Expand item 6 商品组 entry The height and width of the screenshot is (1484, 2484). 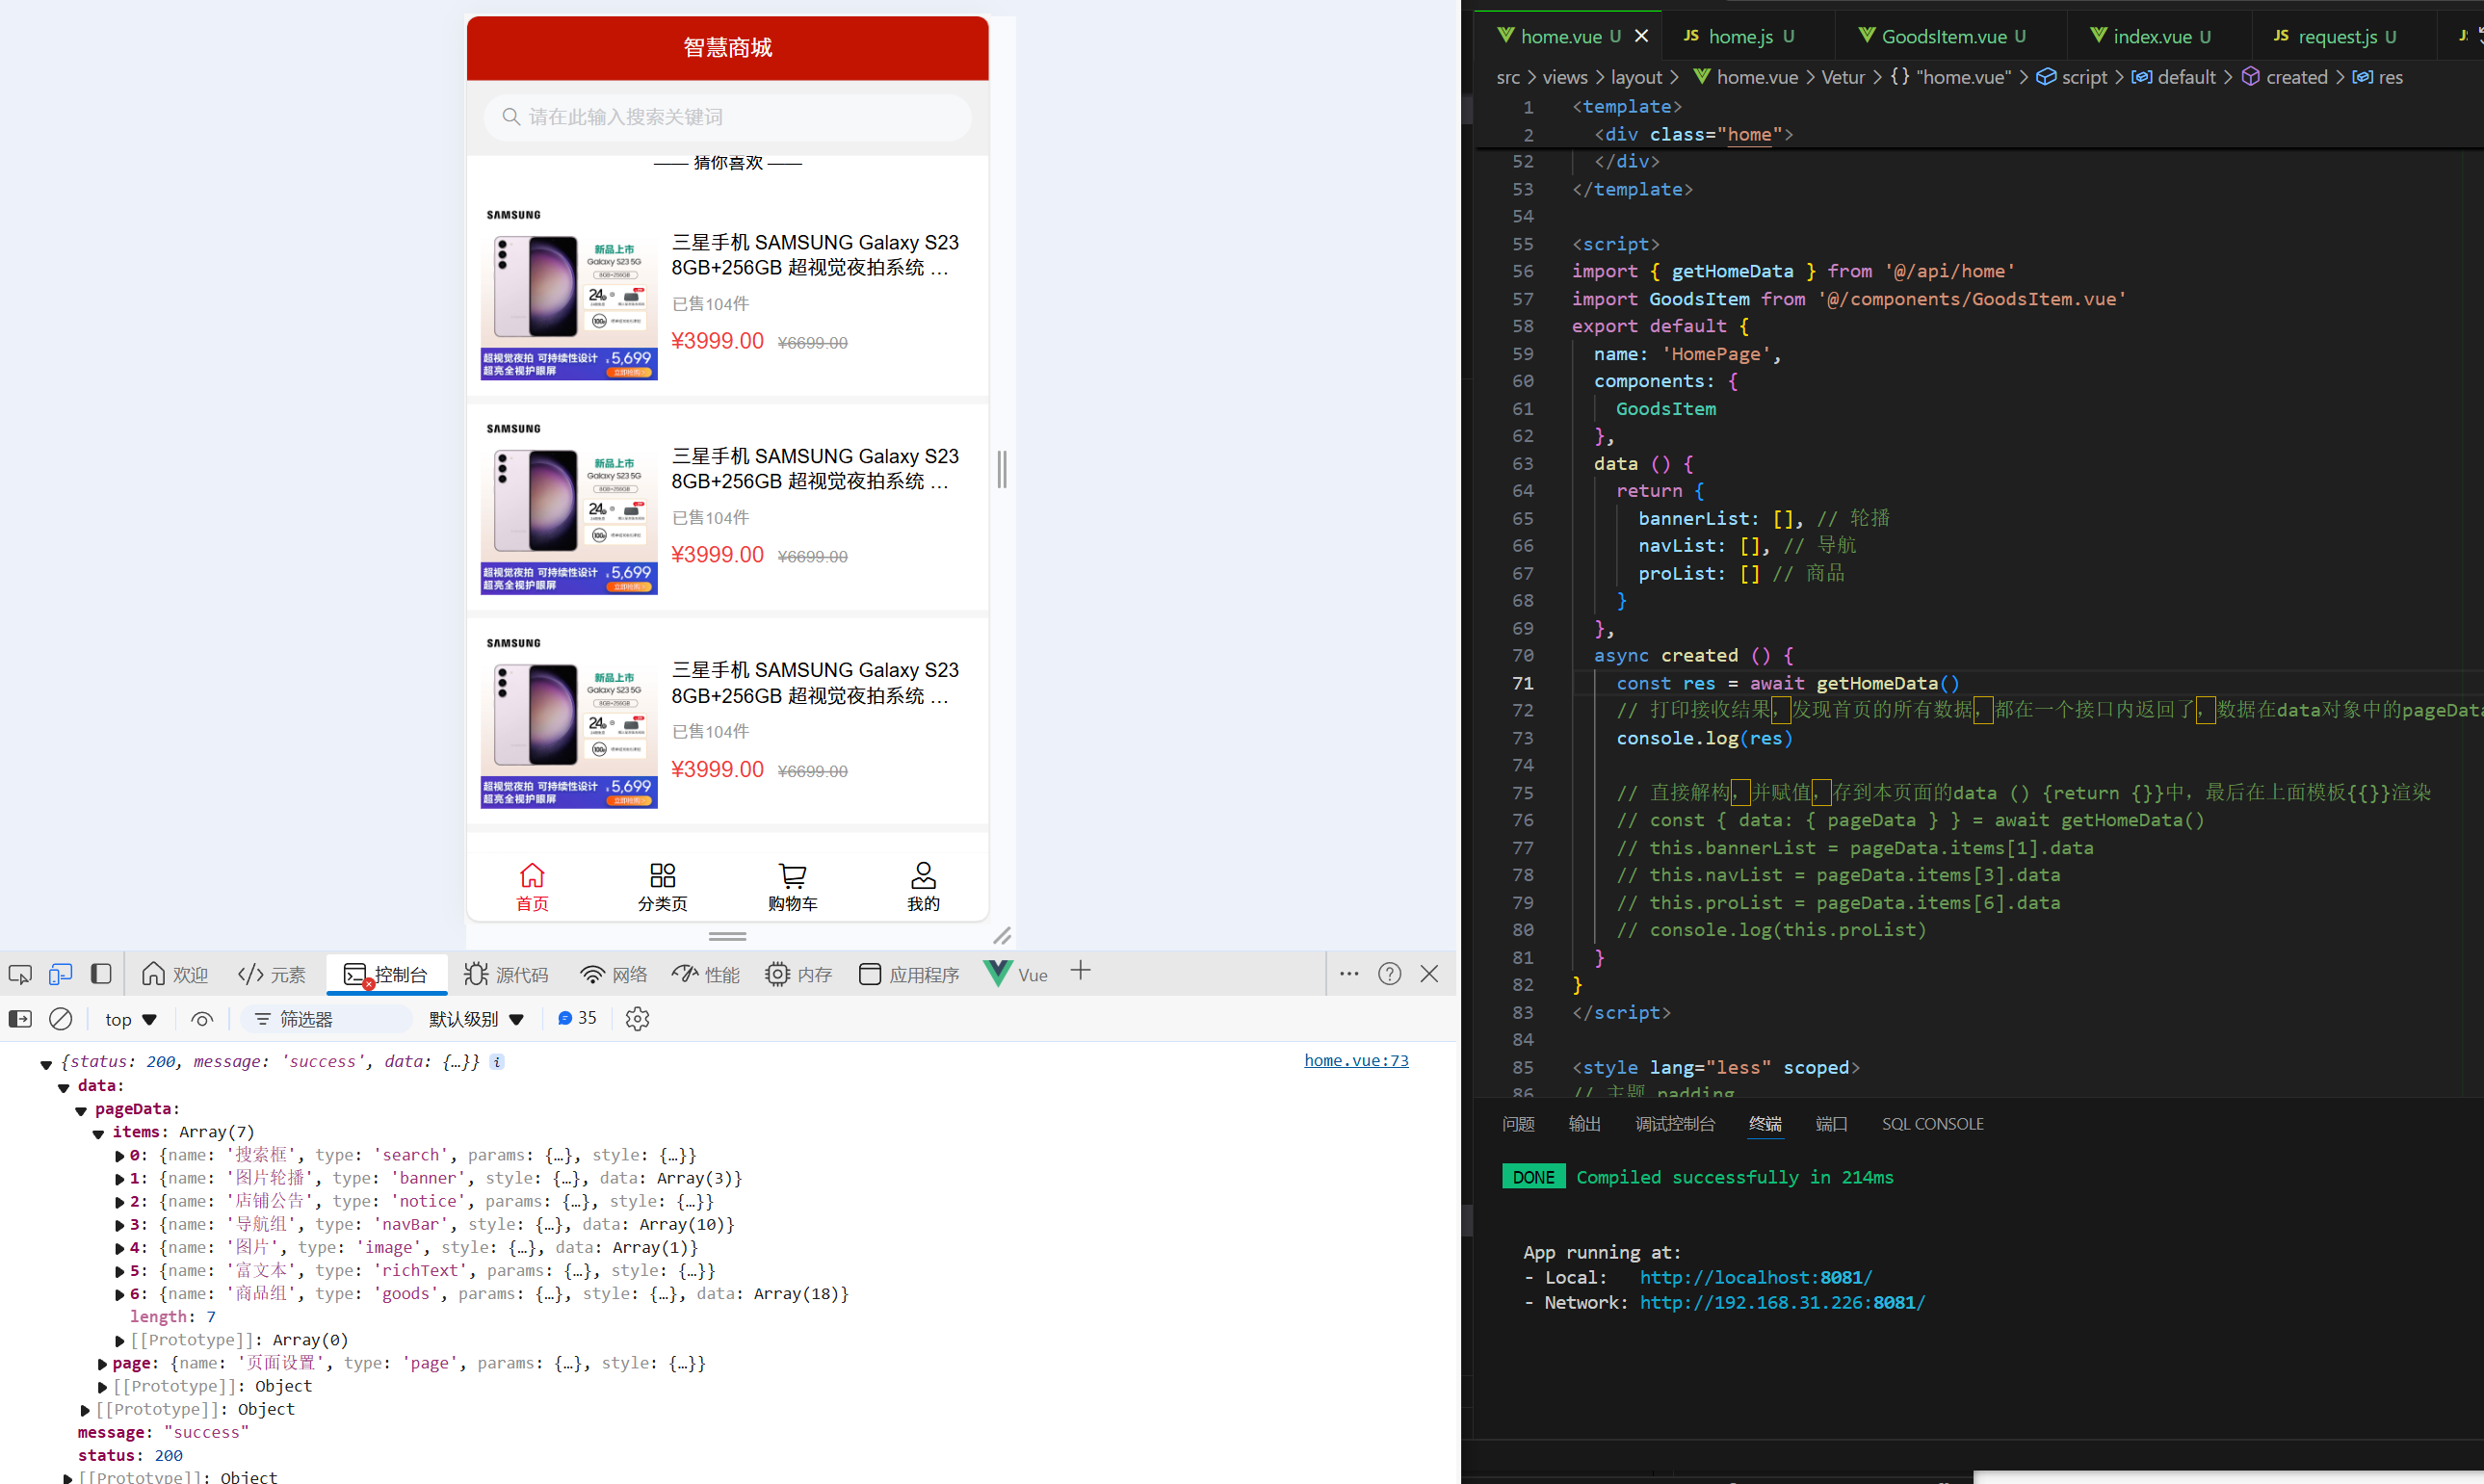(x=120, y=1295)
